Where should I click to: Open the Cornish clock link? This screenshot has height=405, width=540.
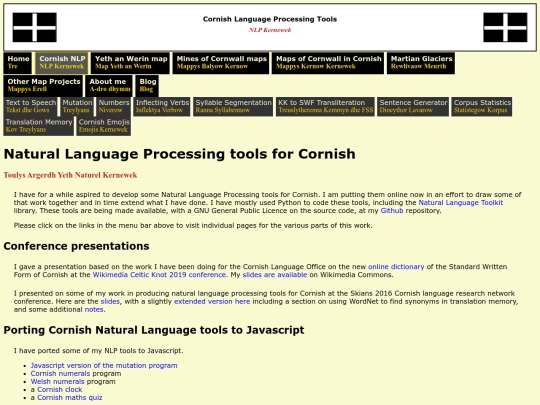click(x=60, y=389)
